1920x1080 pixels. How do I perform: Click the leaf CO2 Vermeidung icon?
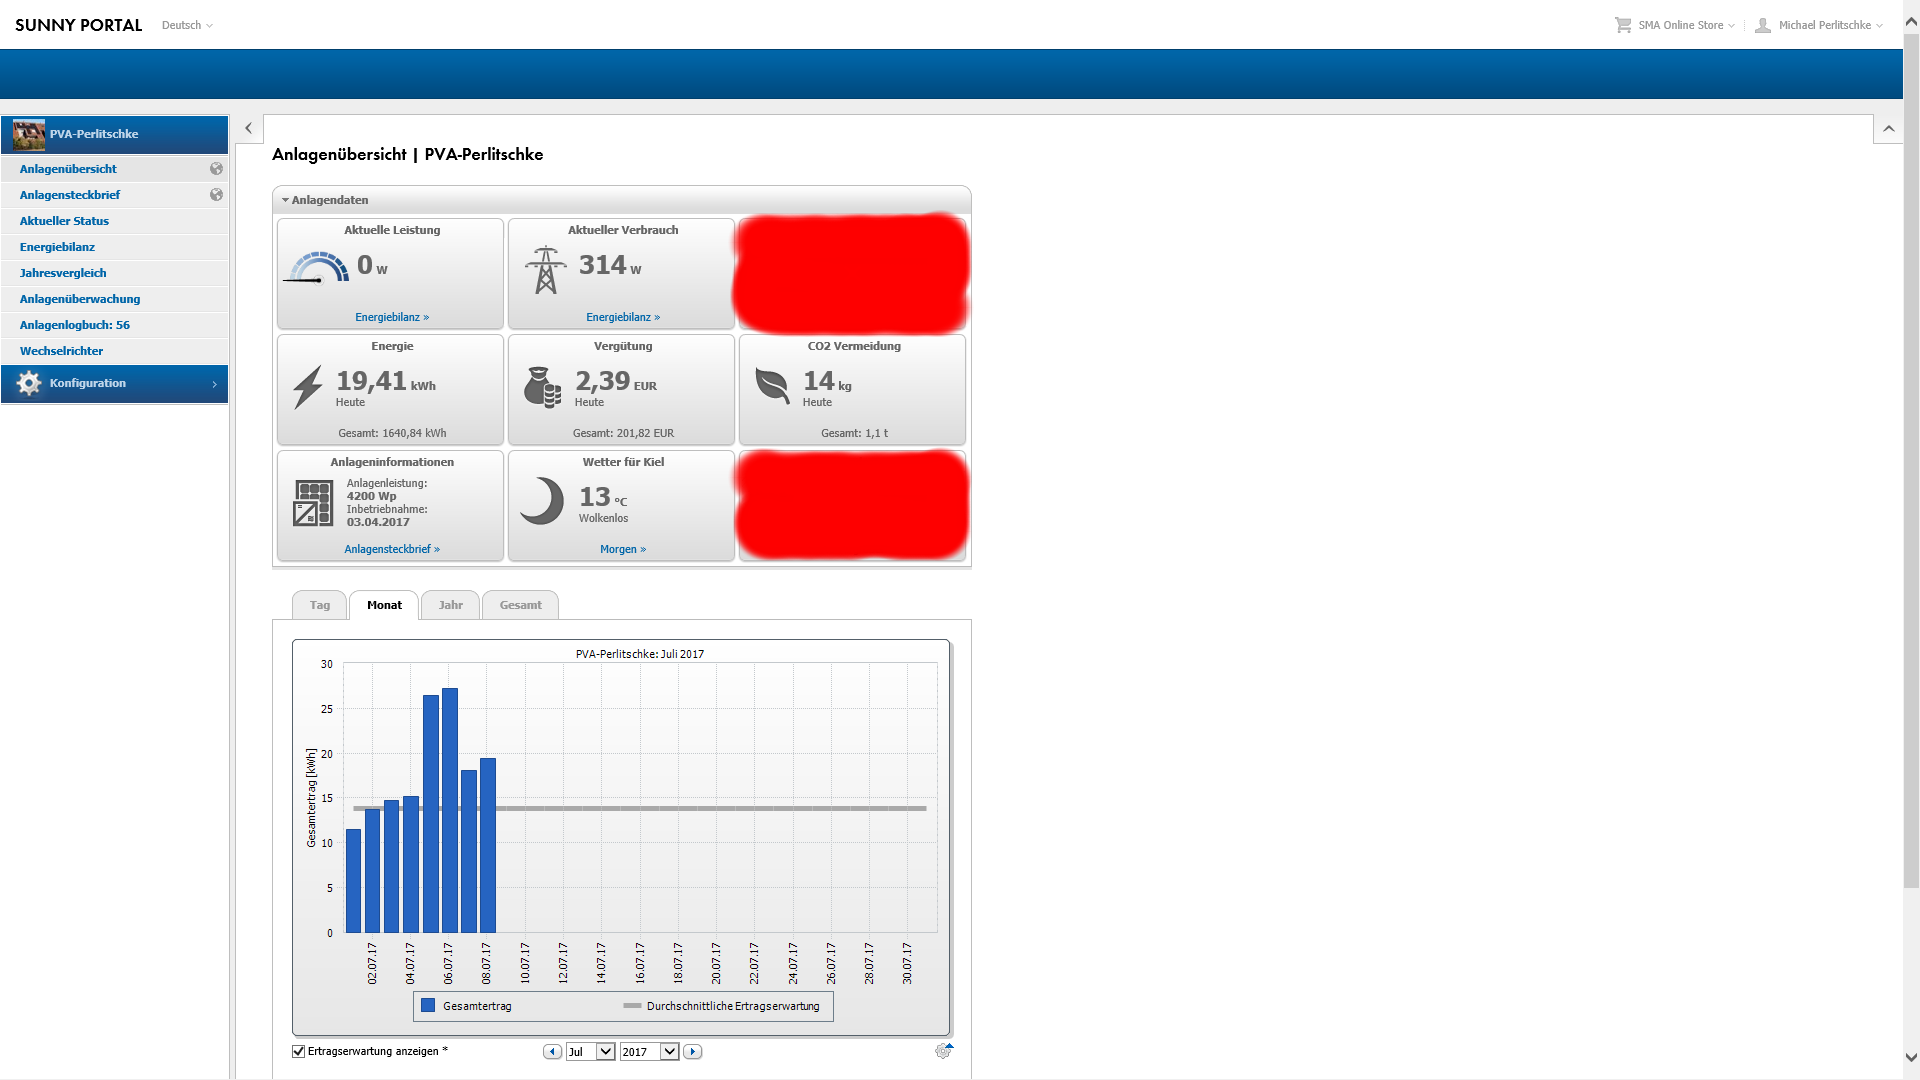[x=772, y=385]
